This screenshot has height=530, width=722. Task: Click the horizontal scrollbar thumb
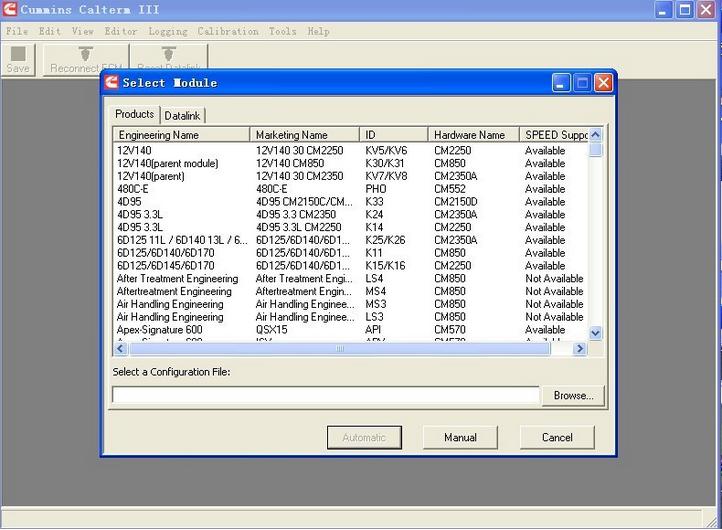340,349
